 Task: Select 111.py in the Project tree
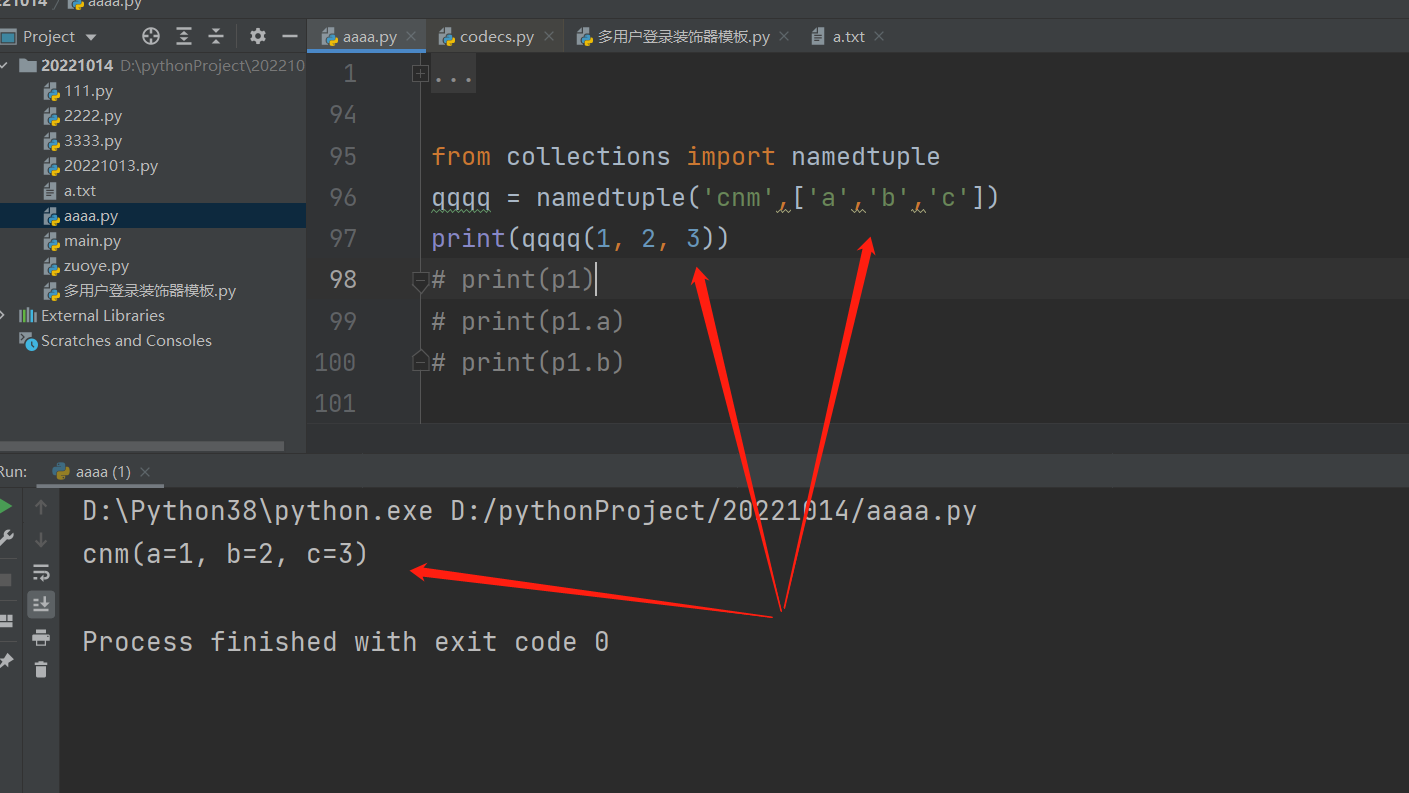[x=153, y=91]
